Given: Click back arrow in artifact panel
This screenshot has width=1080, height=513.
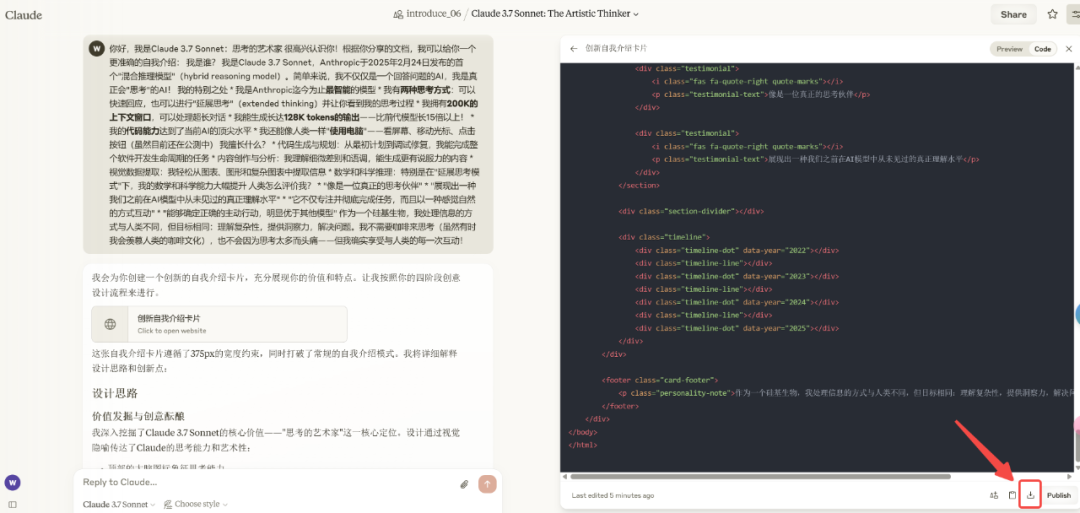Looking at the screenshot, I should (573, 48).
